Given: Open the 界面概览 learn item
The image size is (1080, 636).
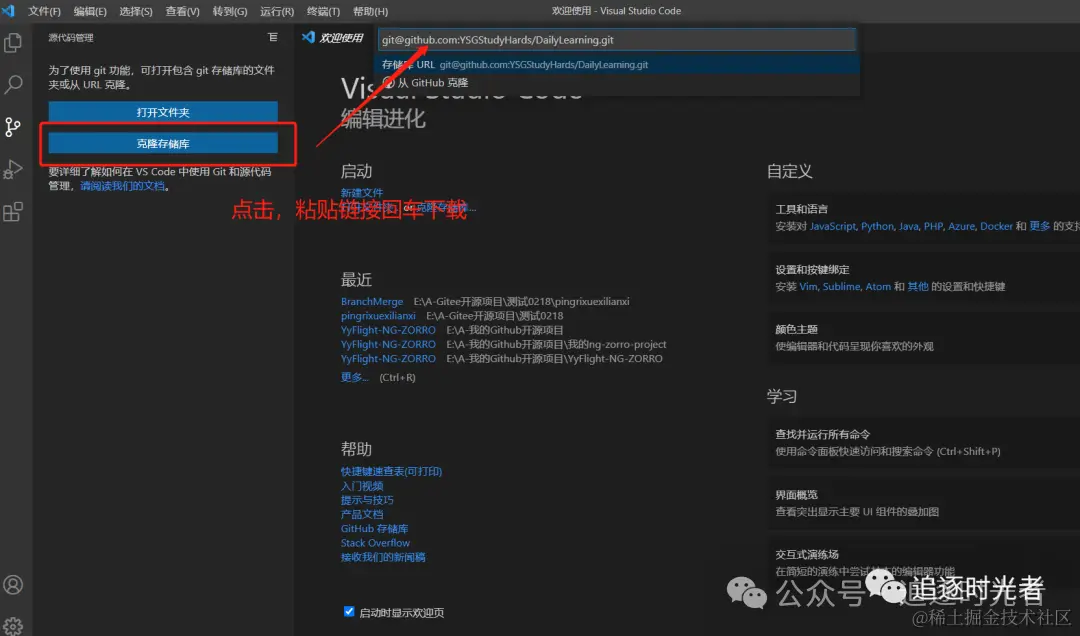Looking at the screenshot, I should (924, 503).
